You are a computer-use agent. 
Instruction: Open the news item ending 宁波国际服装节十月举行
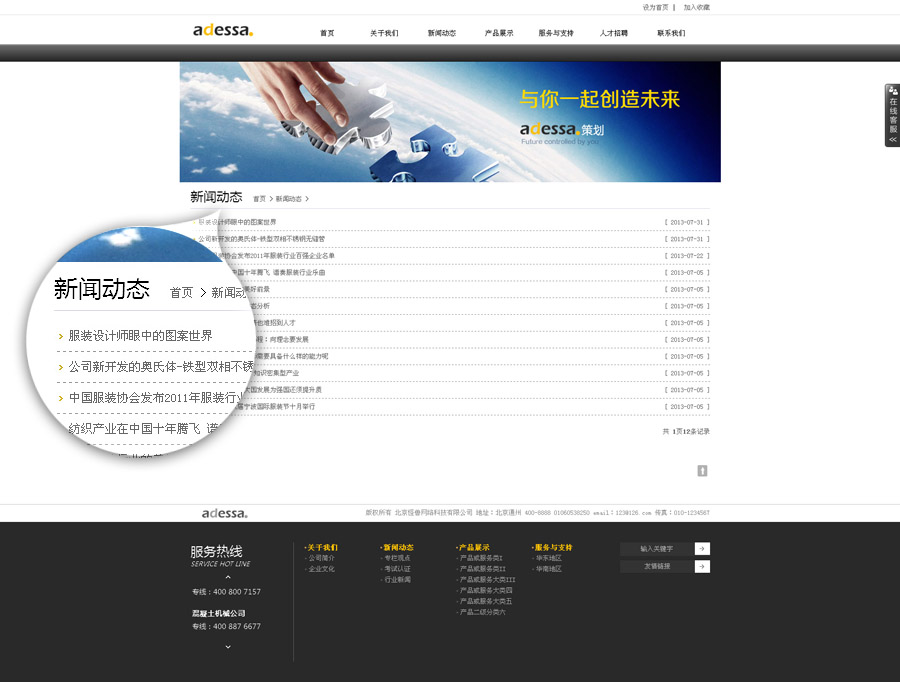(x=277, y=406)
